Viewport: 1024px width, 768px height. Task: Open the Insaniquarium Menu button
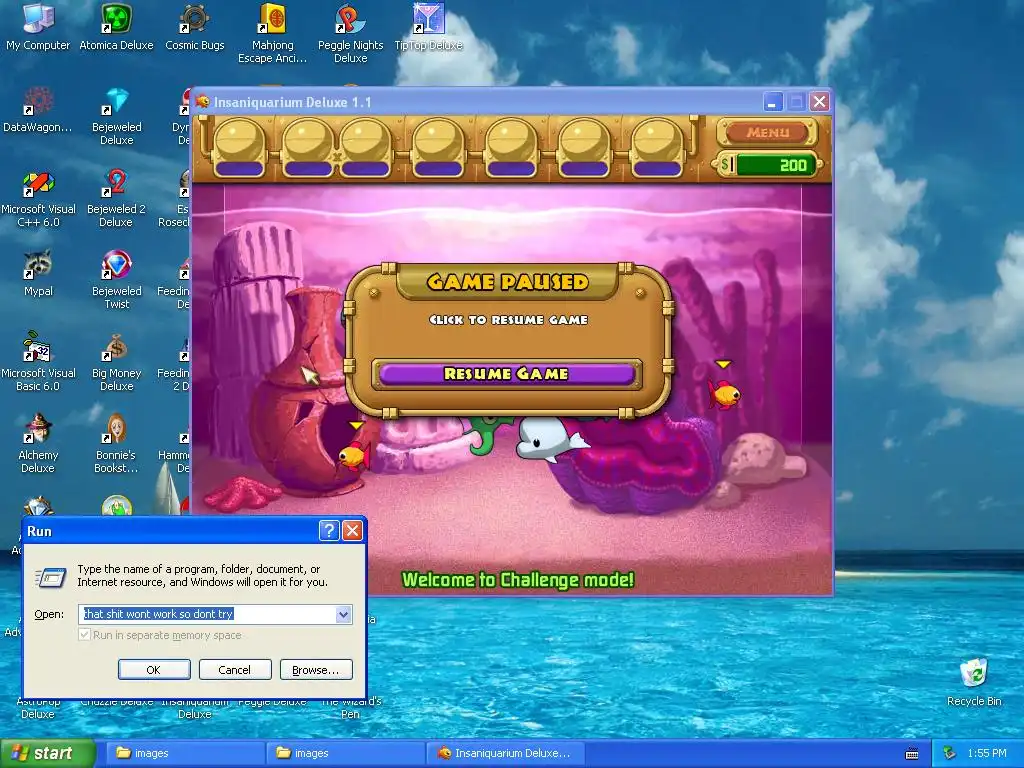click(767, 132)
